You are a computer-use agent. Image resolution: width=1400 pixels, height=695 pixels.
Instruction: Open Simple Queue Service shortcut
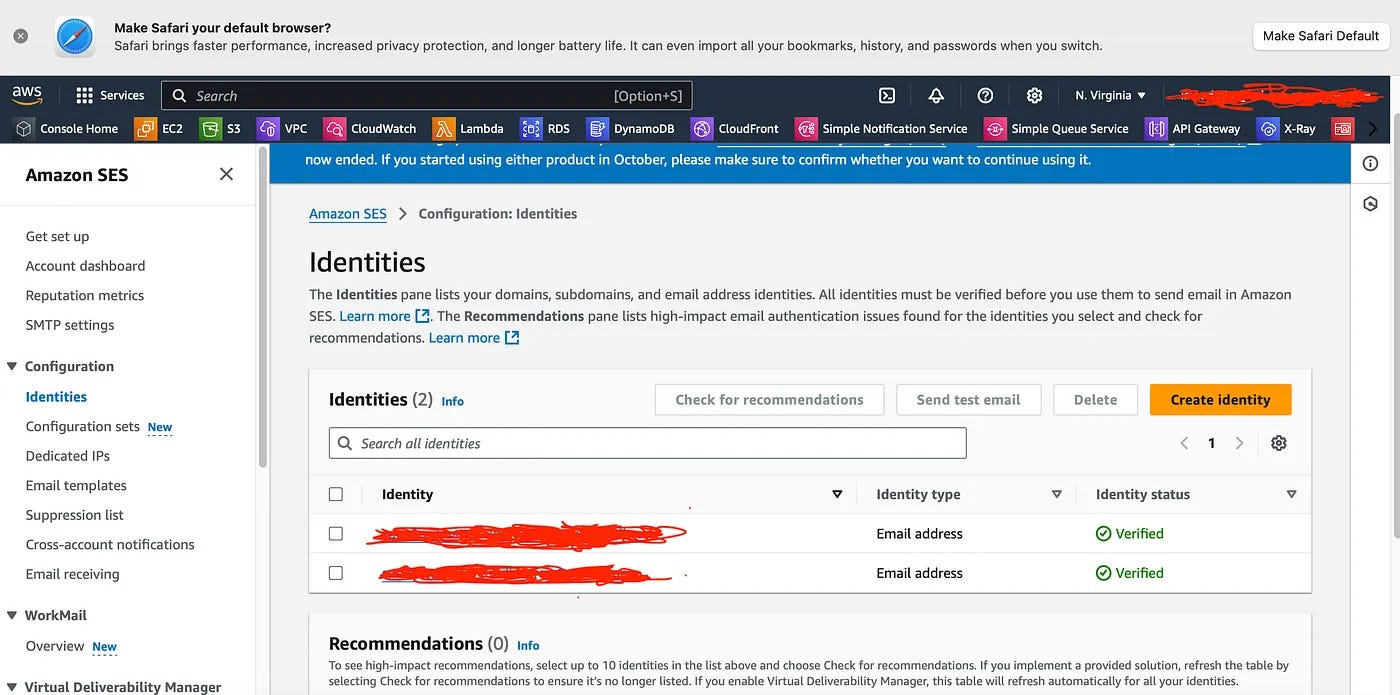[x=1056, y=128]
